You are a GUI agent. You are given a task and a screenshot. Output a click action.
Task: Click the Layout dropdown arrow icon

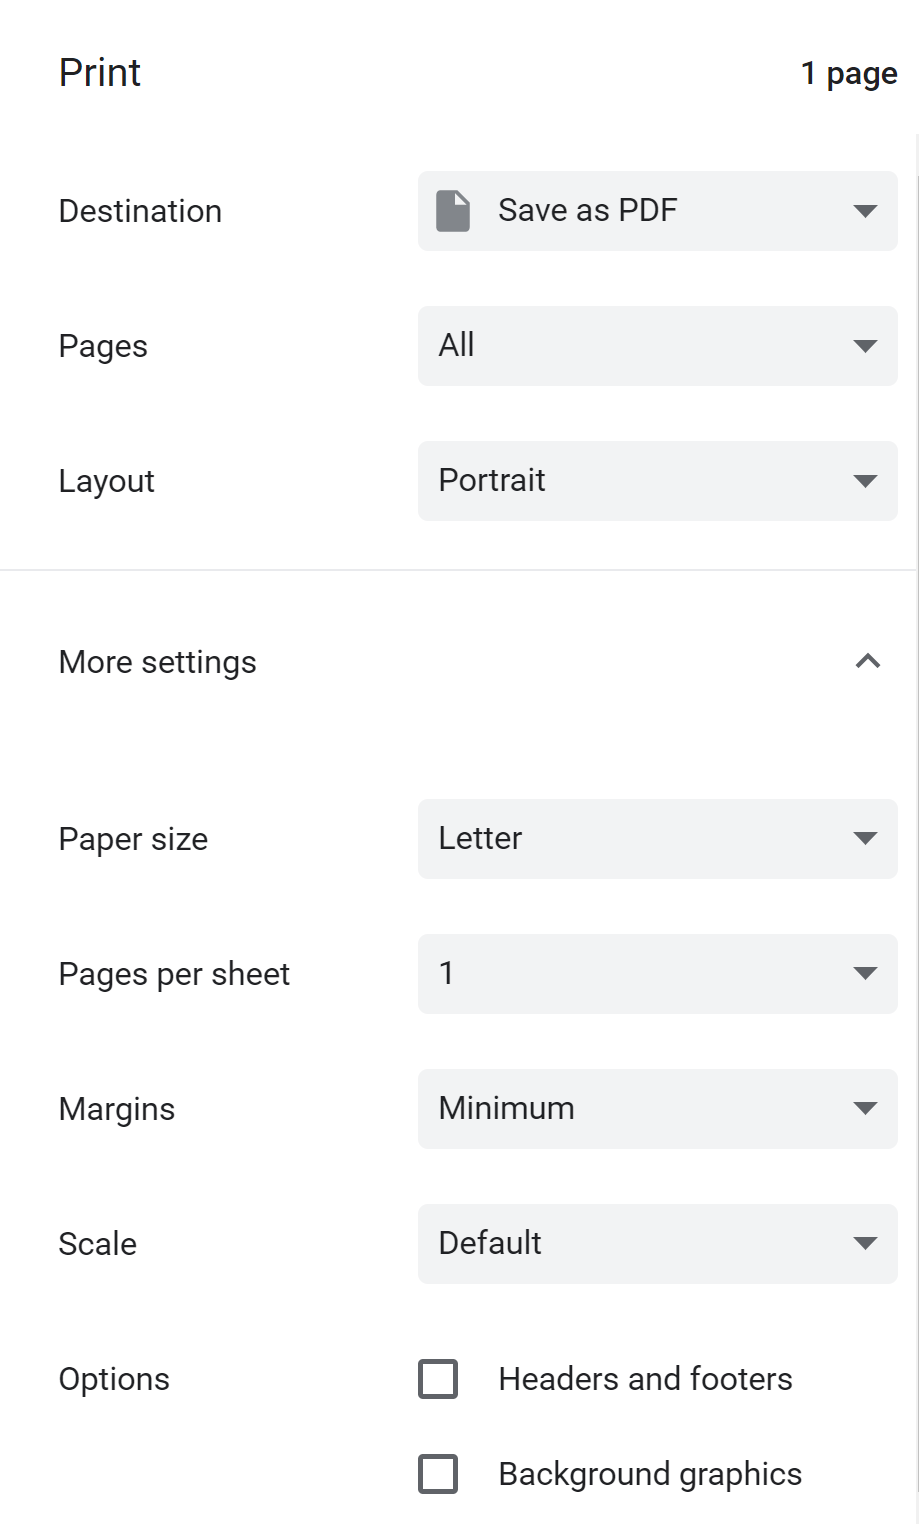[865, 481]
